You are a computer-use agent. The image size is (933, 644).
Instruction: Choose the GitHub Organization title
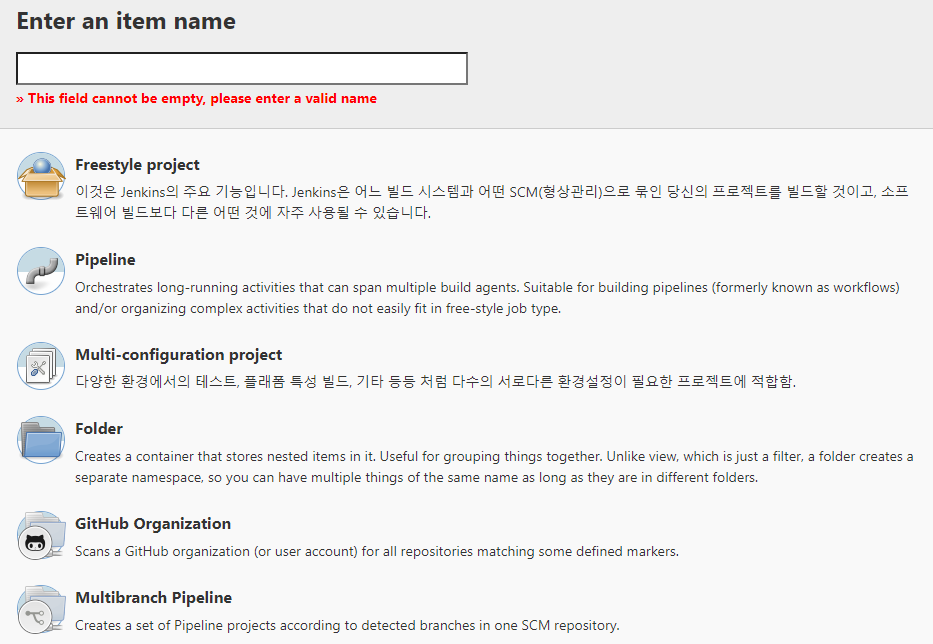[153, 524]
